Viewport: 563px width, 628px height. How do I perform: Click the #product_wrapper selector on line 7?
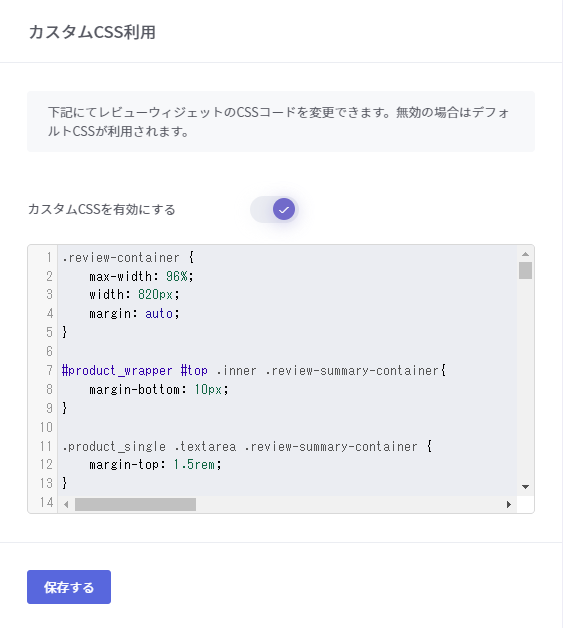[x=117, y=370]
